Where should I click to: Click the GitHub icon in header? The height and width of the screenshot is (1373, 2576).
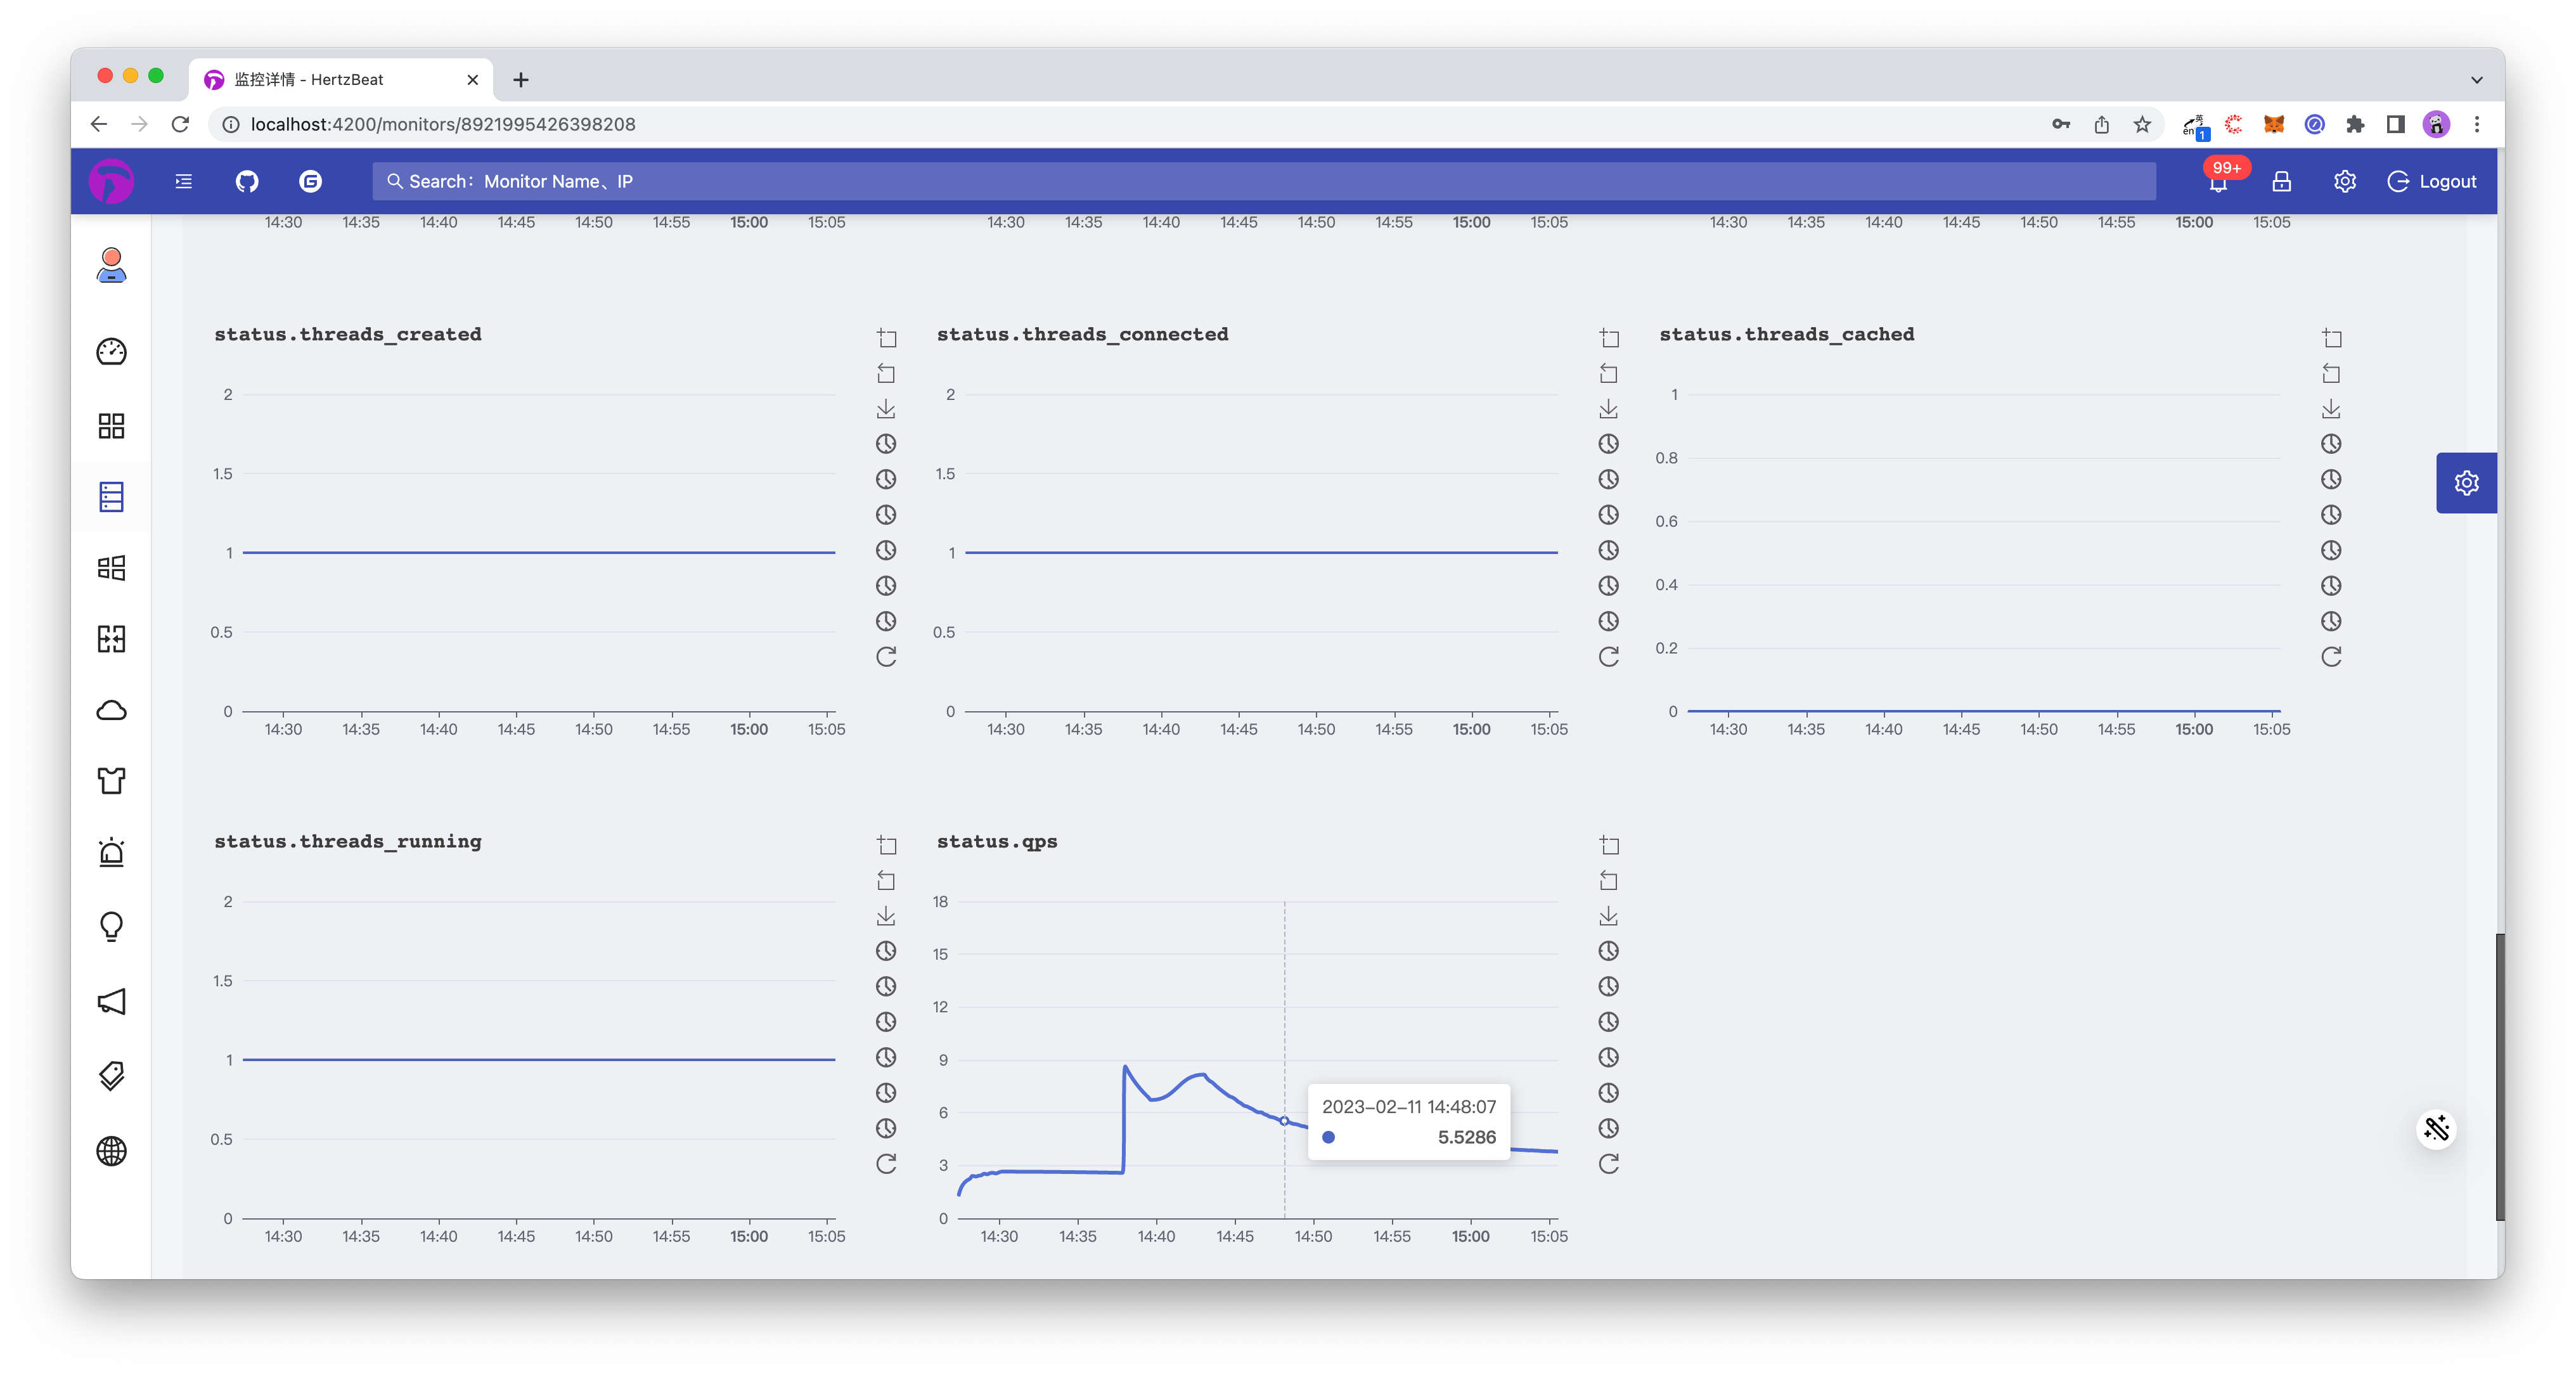click(x=247, y=181)
